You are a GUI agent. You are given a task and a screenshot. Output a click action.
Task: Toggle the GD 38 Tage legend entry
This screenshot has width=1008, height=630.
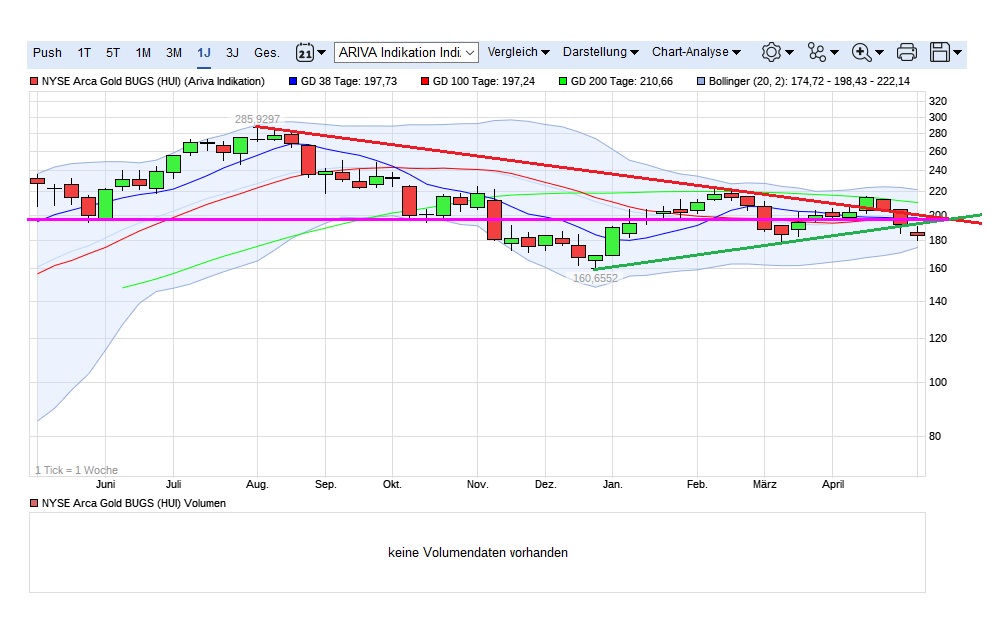(x=342, y=81)
